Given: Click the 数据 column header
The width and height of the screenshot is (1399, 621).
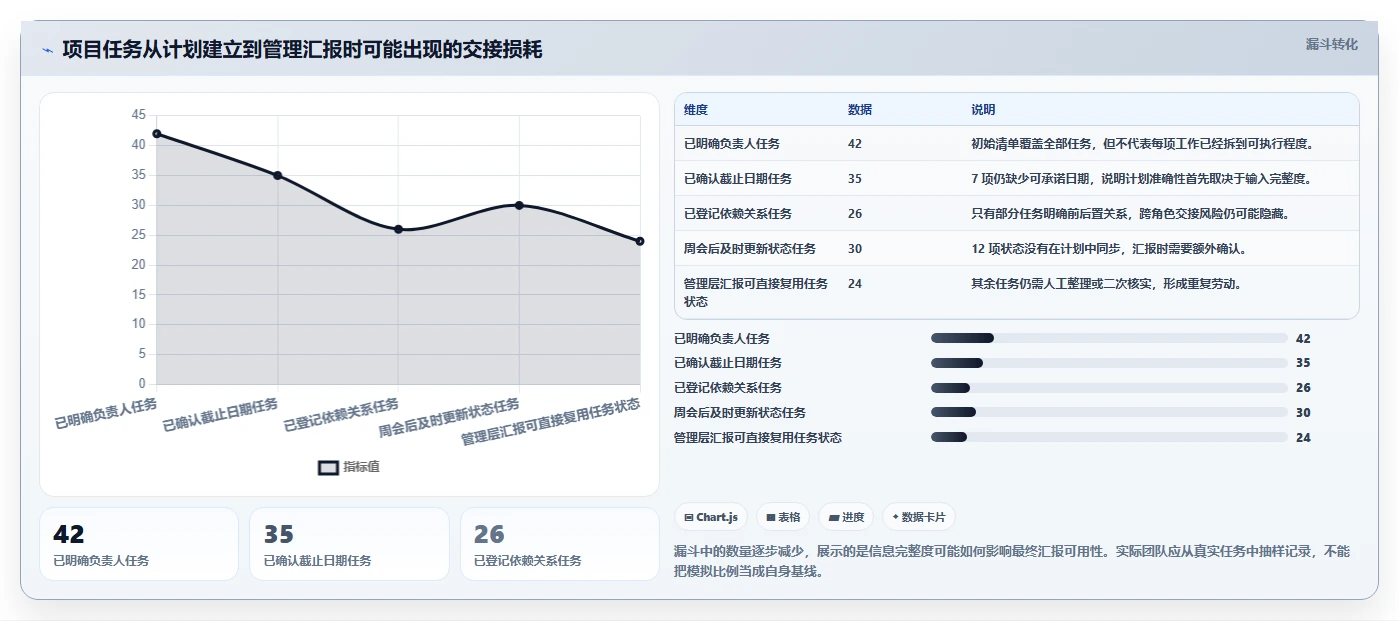Looking at the screenshot, I should [x=860, y=110].
